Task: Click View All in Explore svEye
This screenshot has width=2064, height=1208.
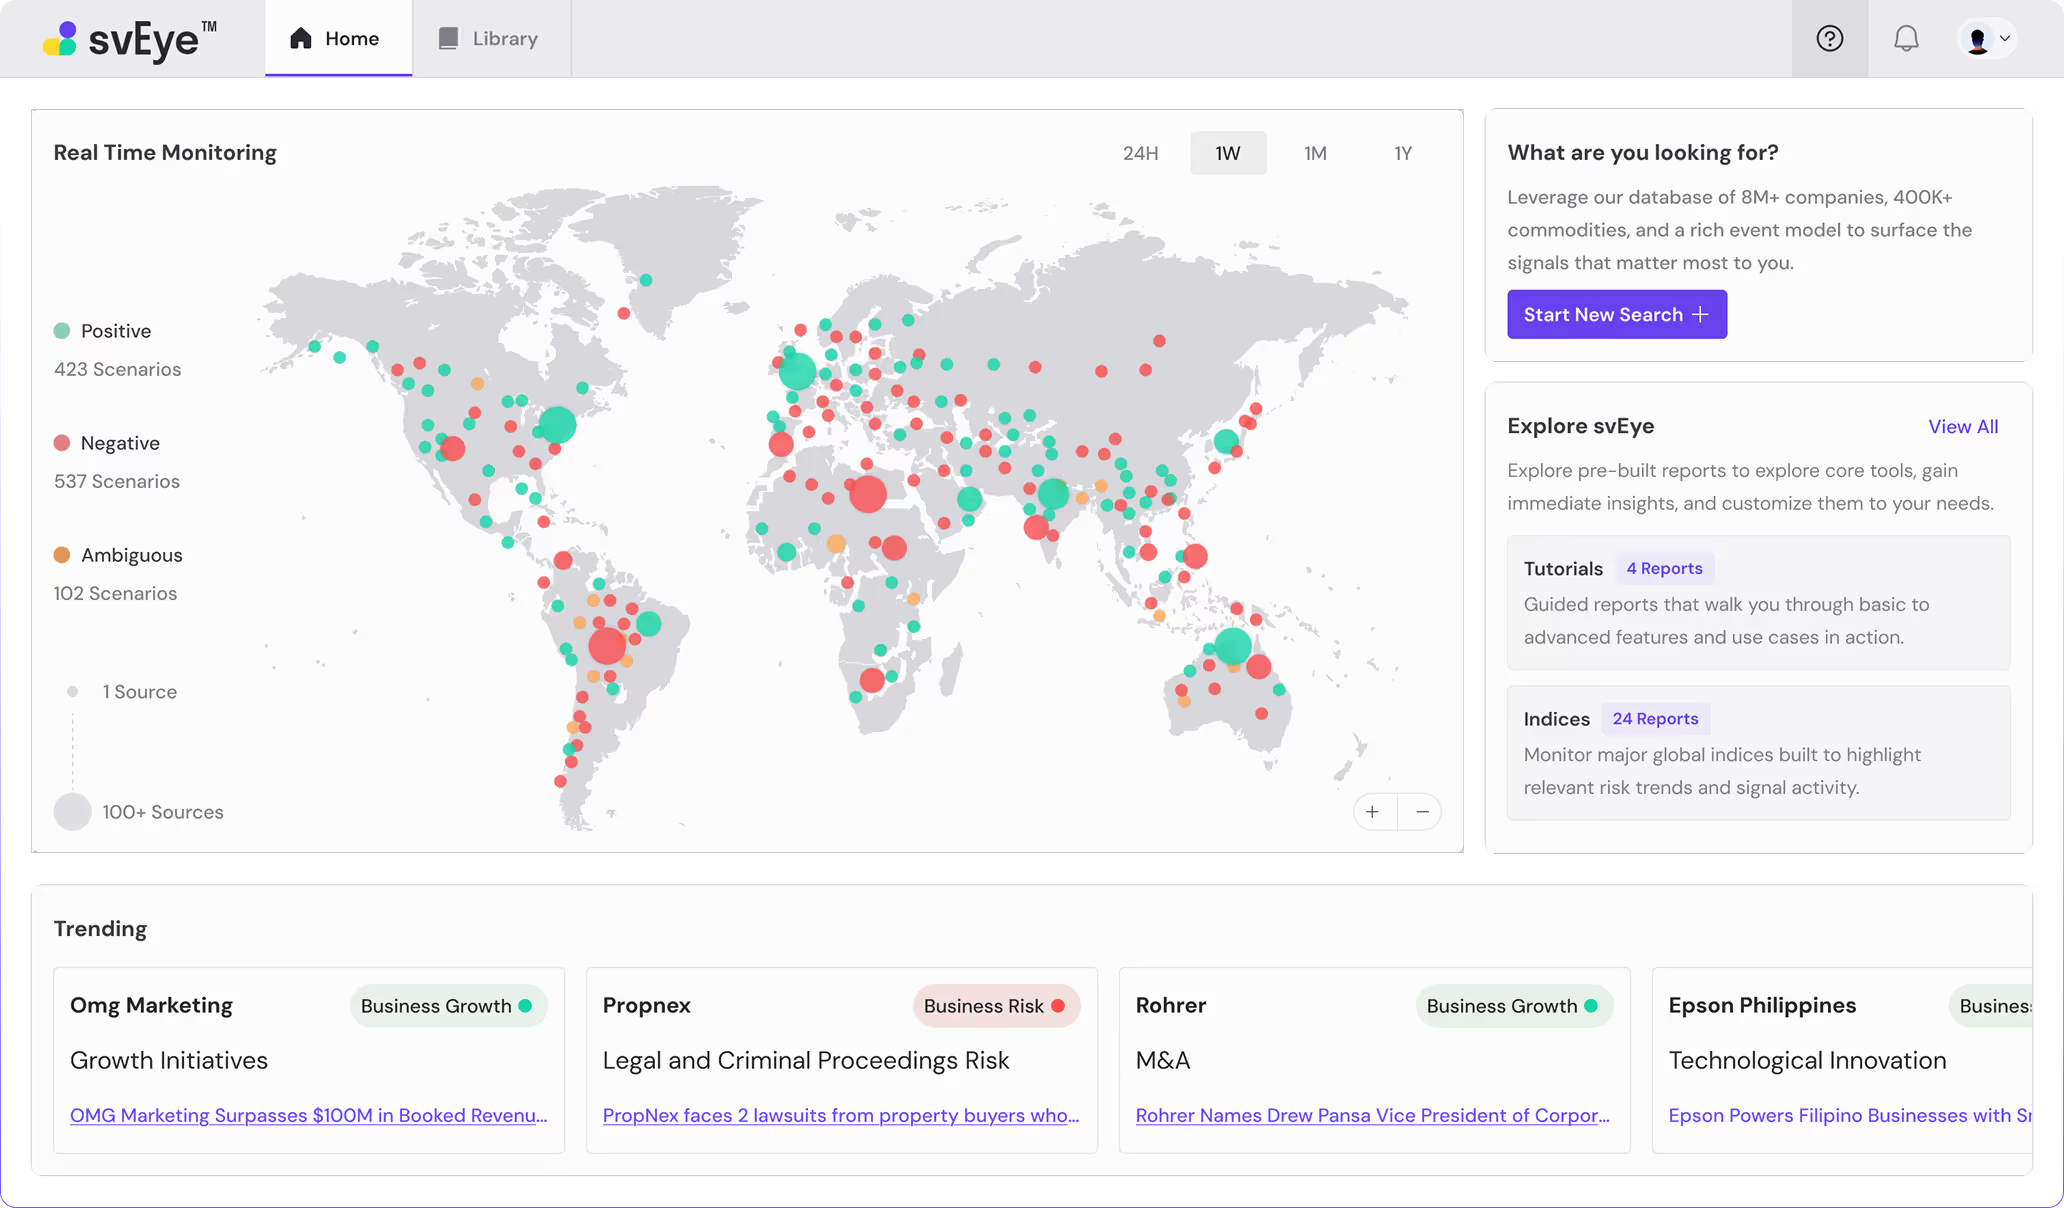Action: click(x=1962, y=426)
